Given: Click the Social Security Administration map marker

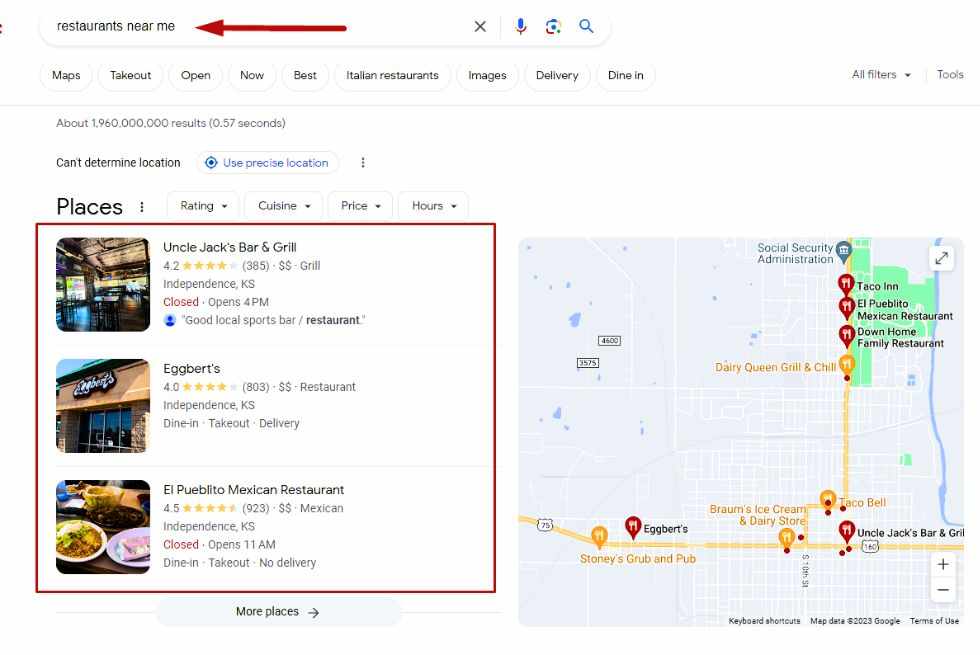Looking at the screenshot, I should (x=844, y=252).
